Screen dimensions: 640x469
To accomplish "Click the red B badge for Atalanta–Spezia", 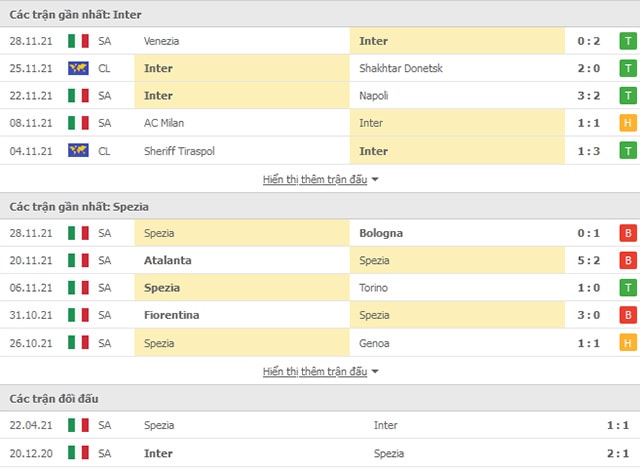I will [x=628, y=260].
